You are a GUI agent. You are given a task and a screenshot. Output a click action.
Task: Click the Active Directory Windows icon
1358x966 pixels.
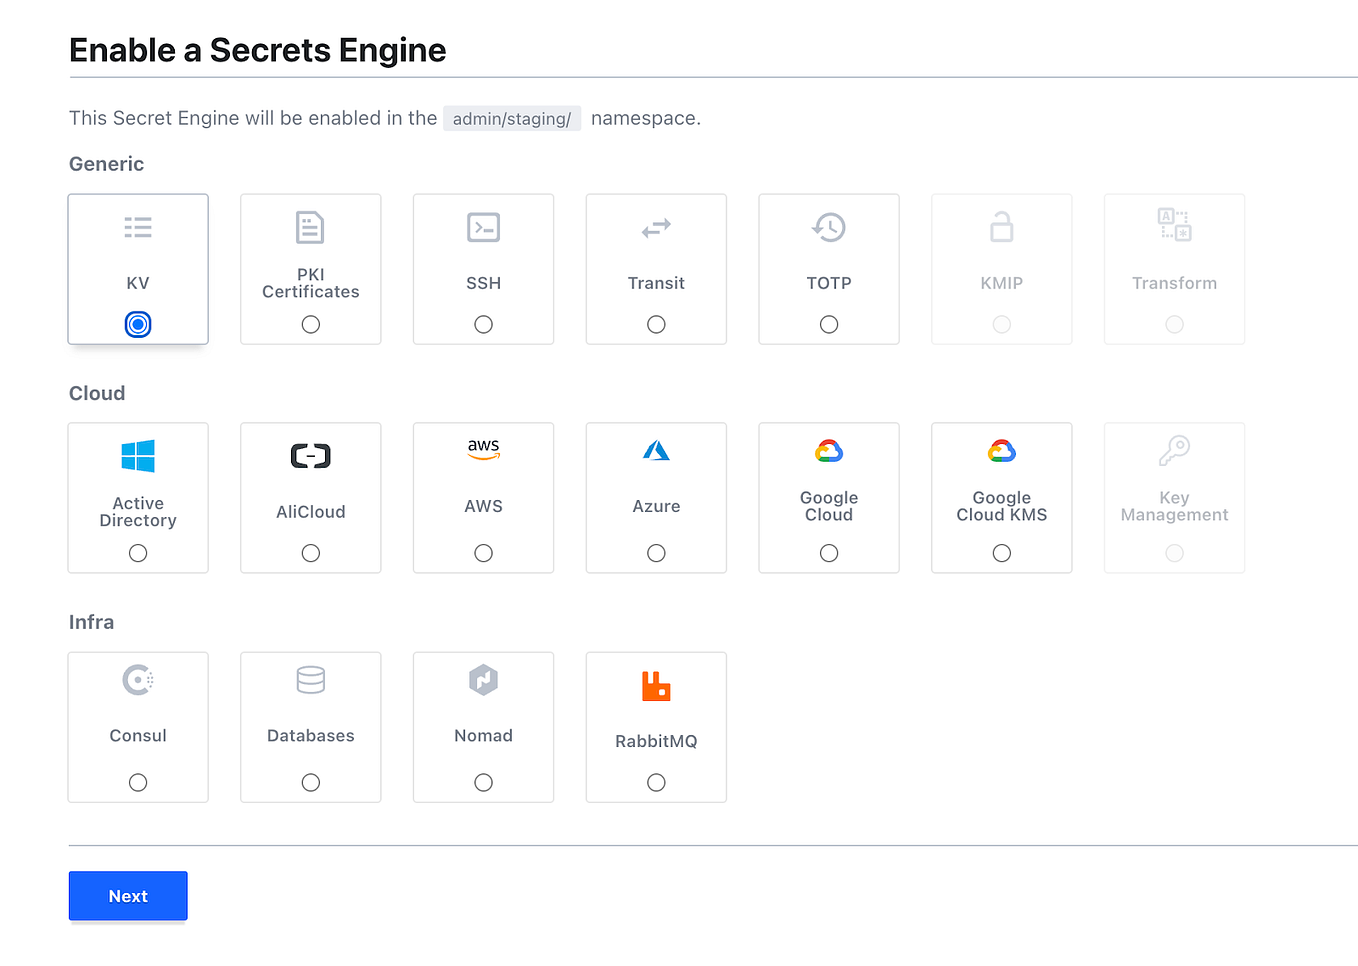138,456
